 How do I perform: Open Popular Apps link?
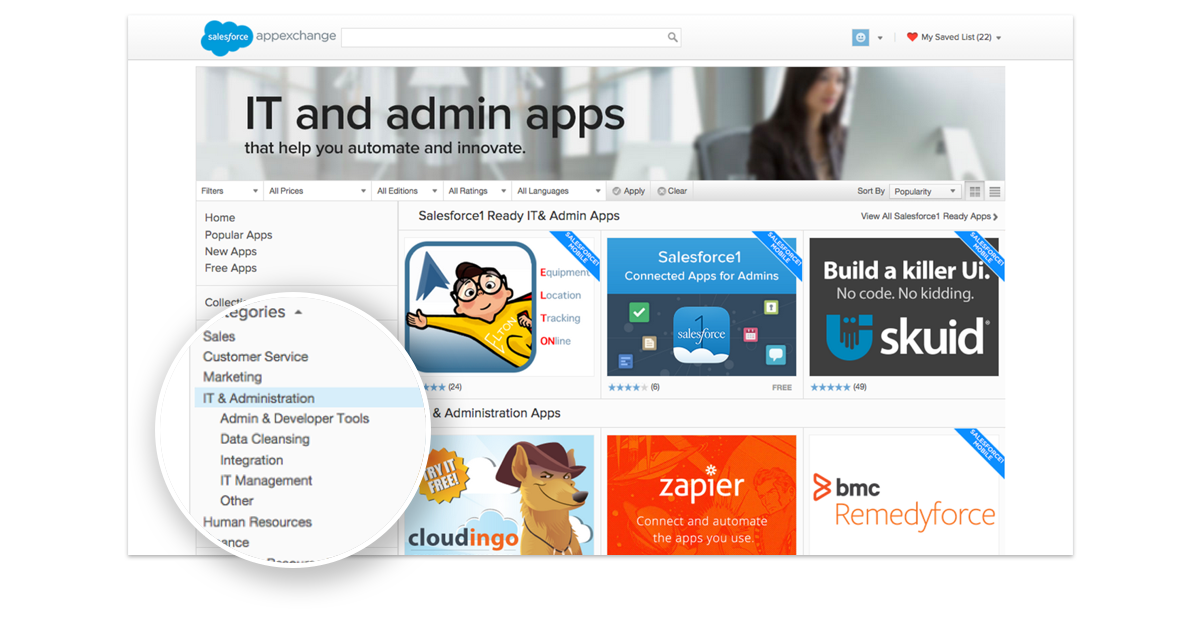point(239,235)
